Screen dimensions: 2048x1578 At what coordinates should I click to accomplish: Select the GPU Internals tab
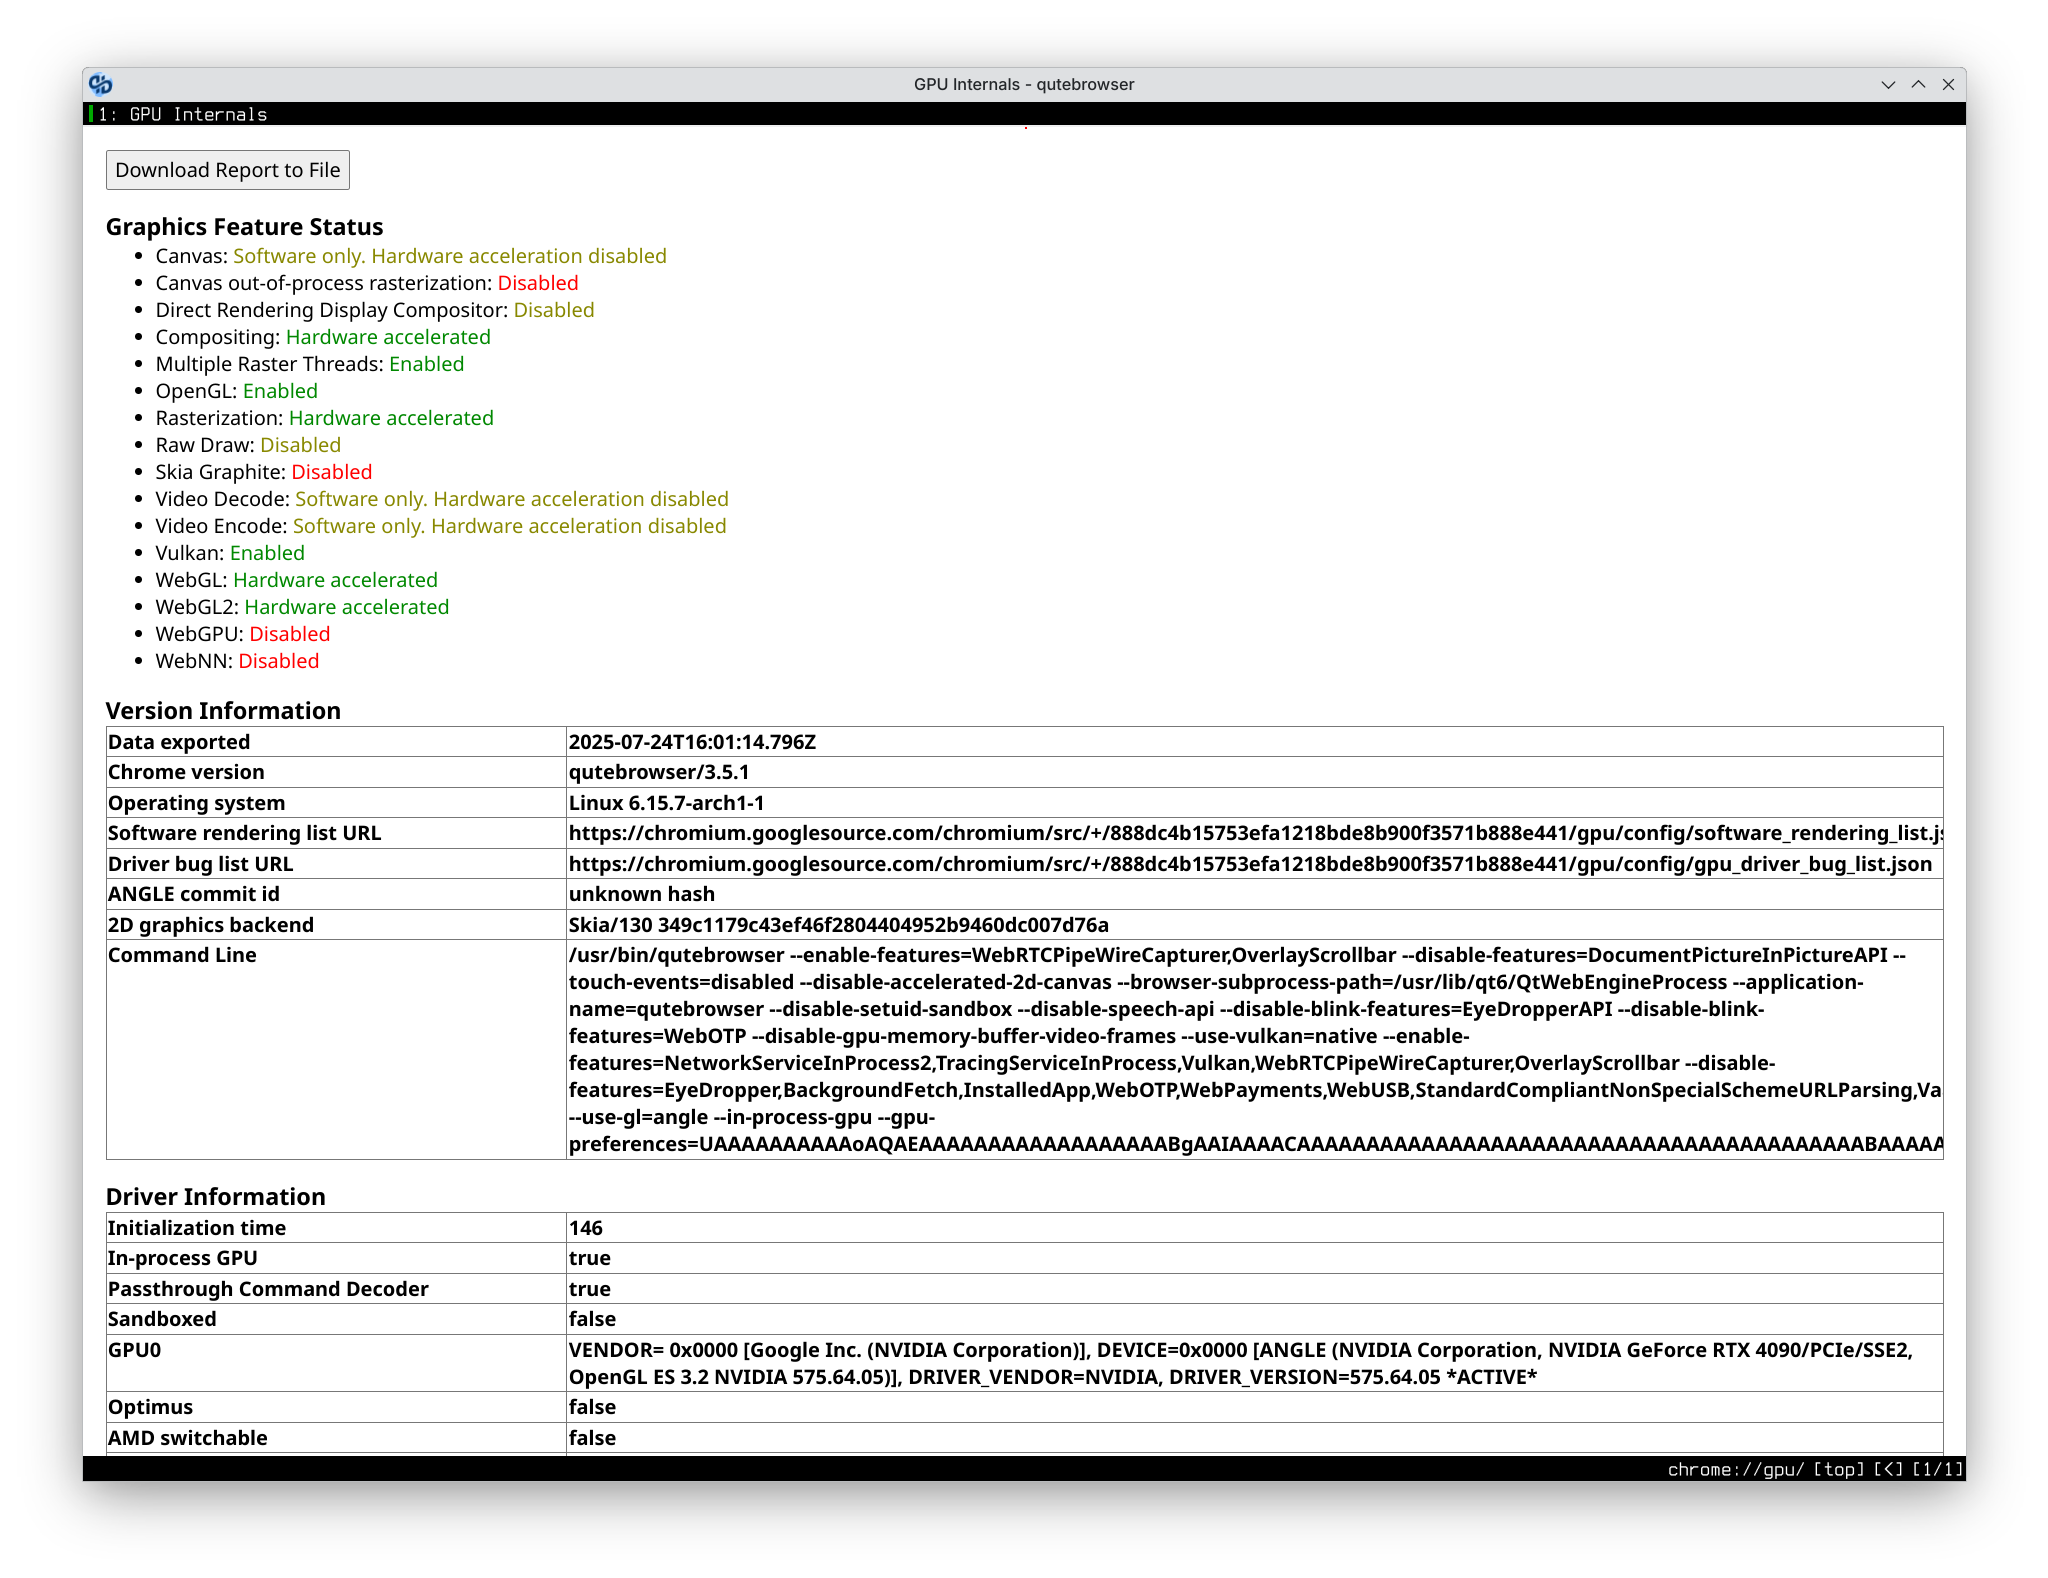coord(182,114)
